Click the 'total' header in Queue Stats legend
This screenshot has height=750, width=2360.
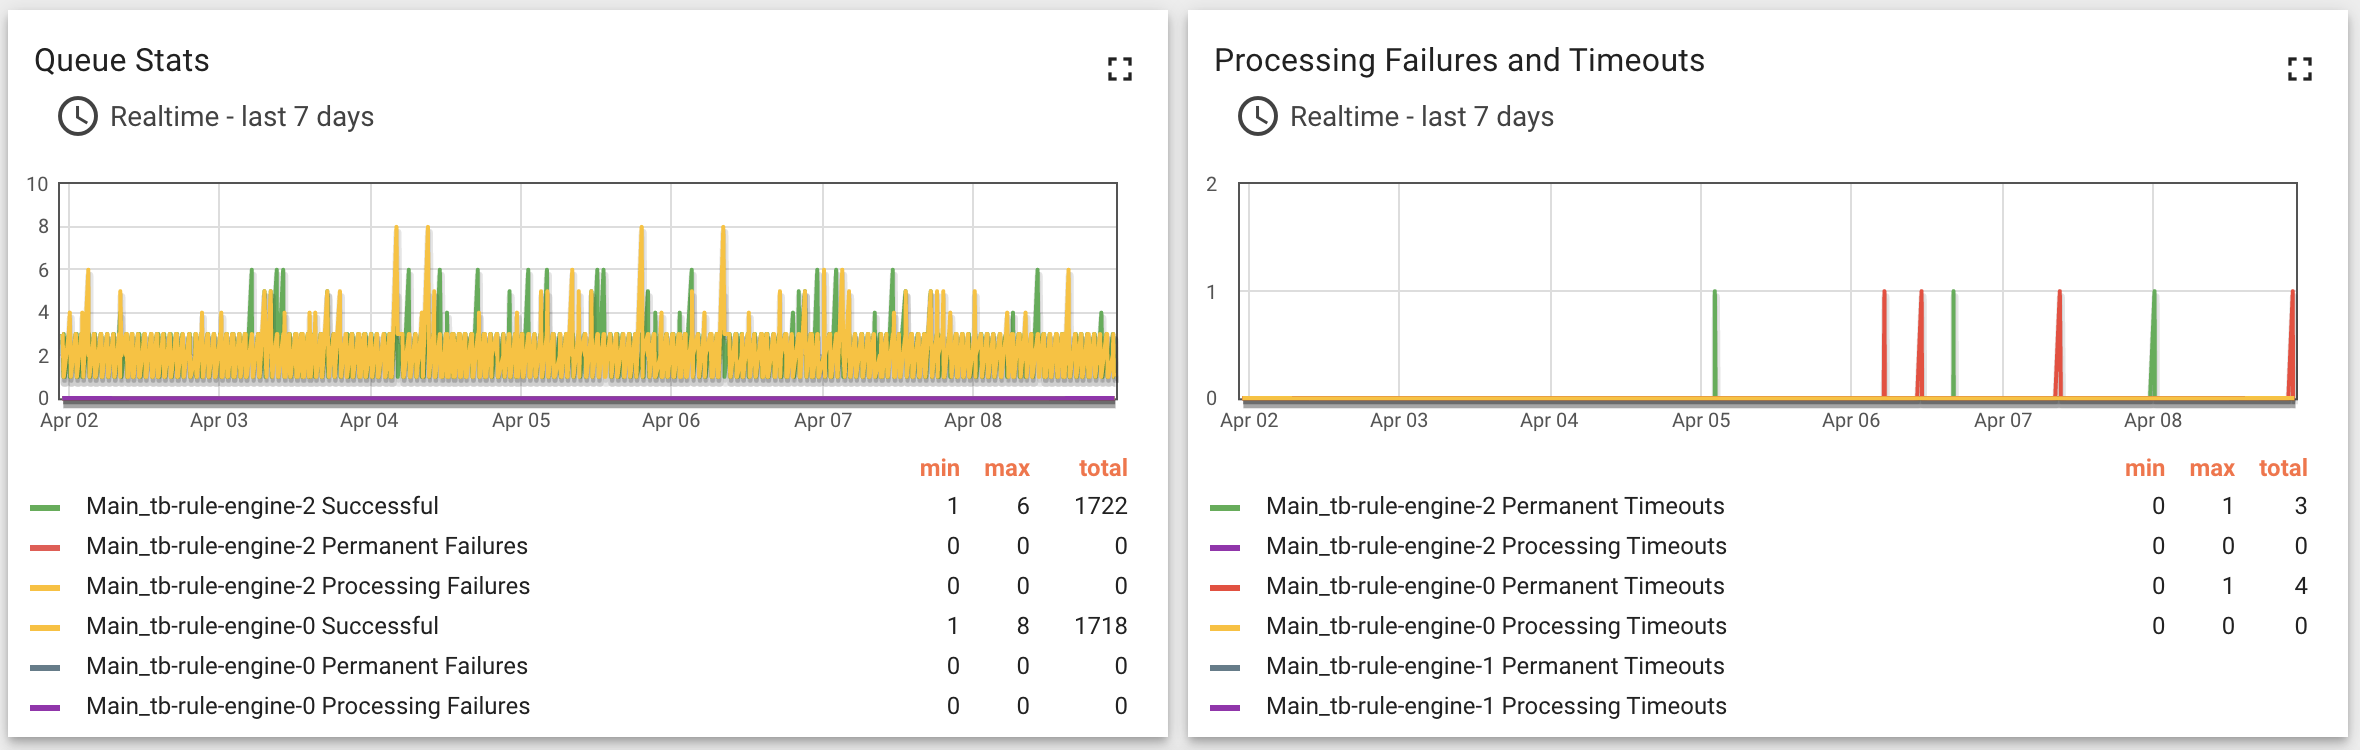[x=1103, y=468]
